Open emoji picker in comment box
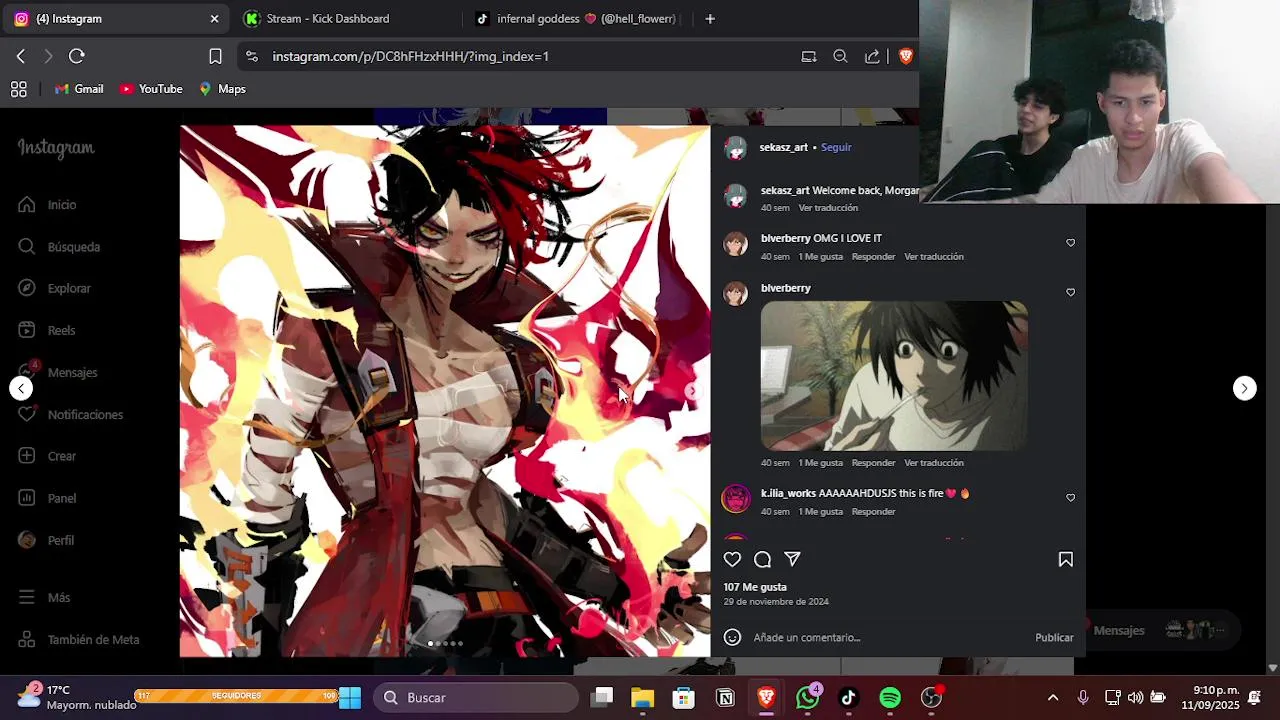The image size is (1280, 720). pyautogui.click(x=733, y=637)
